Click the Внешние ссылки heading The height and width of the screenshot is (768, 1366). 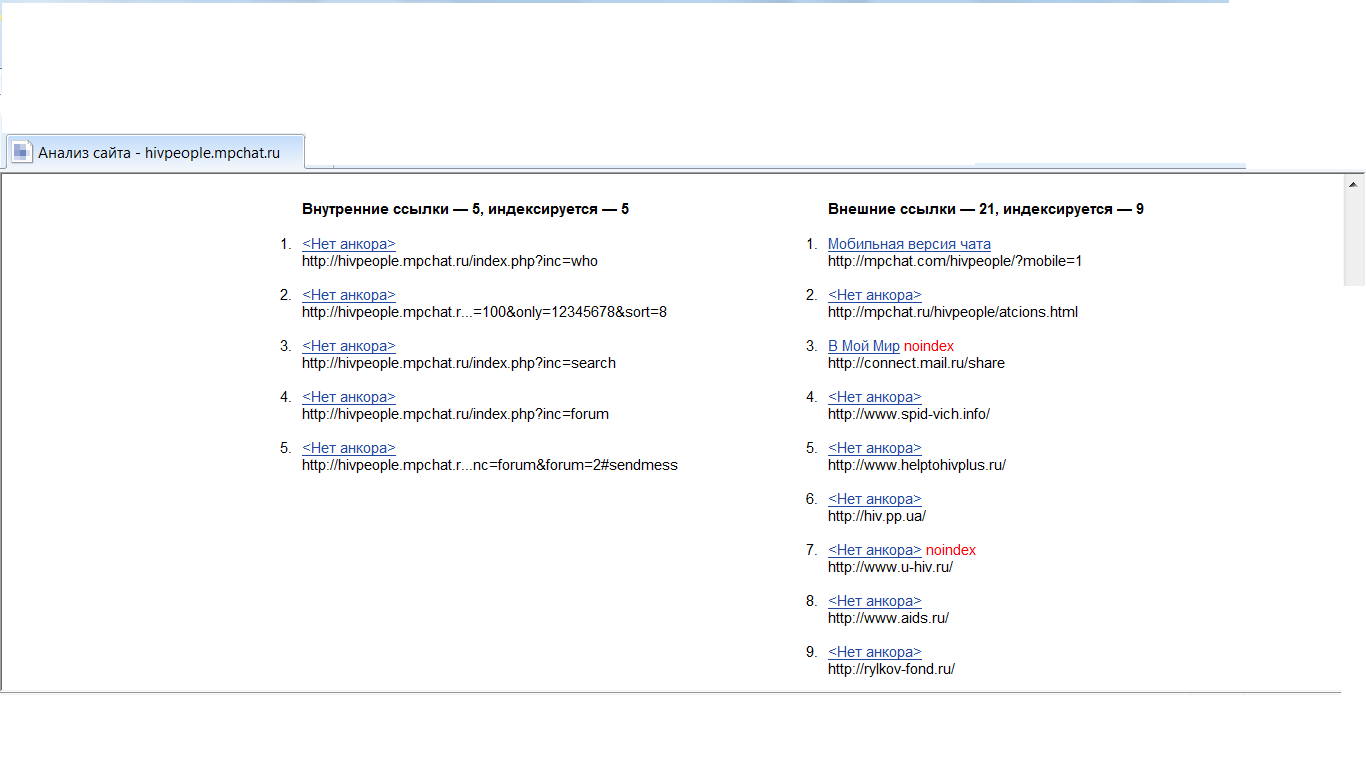pos(985,209)
